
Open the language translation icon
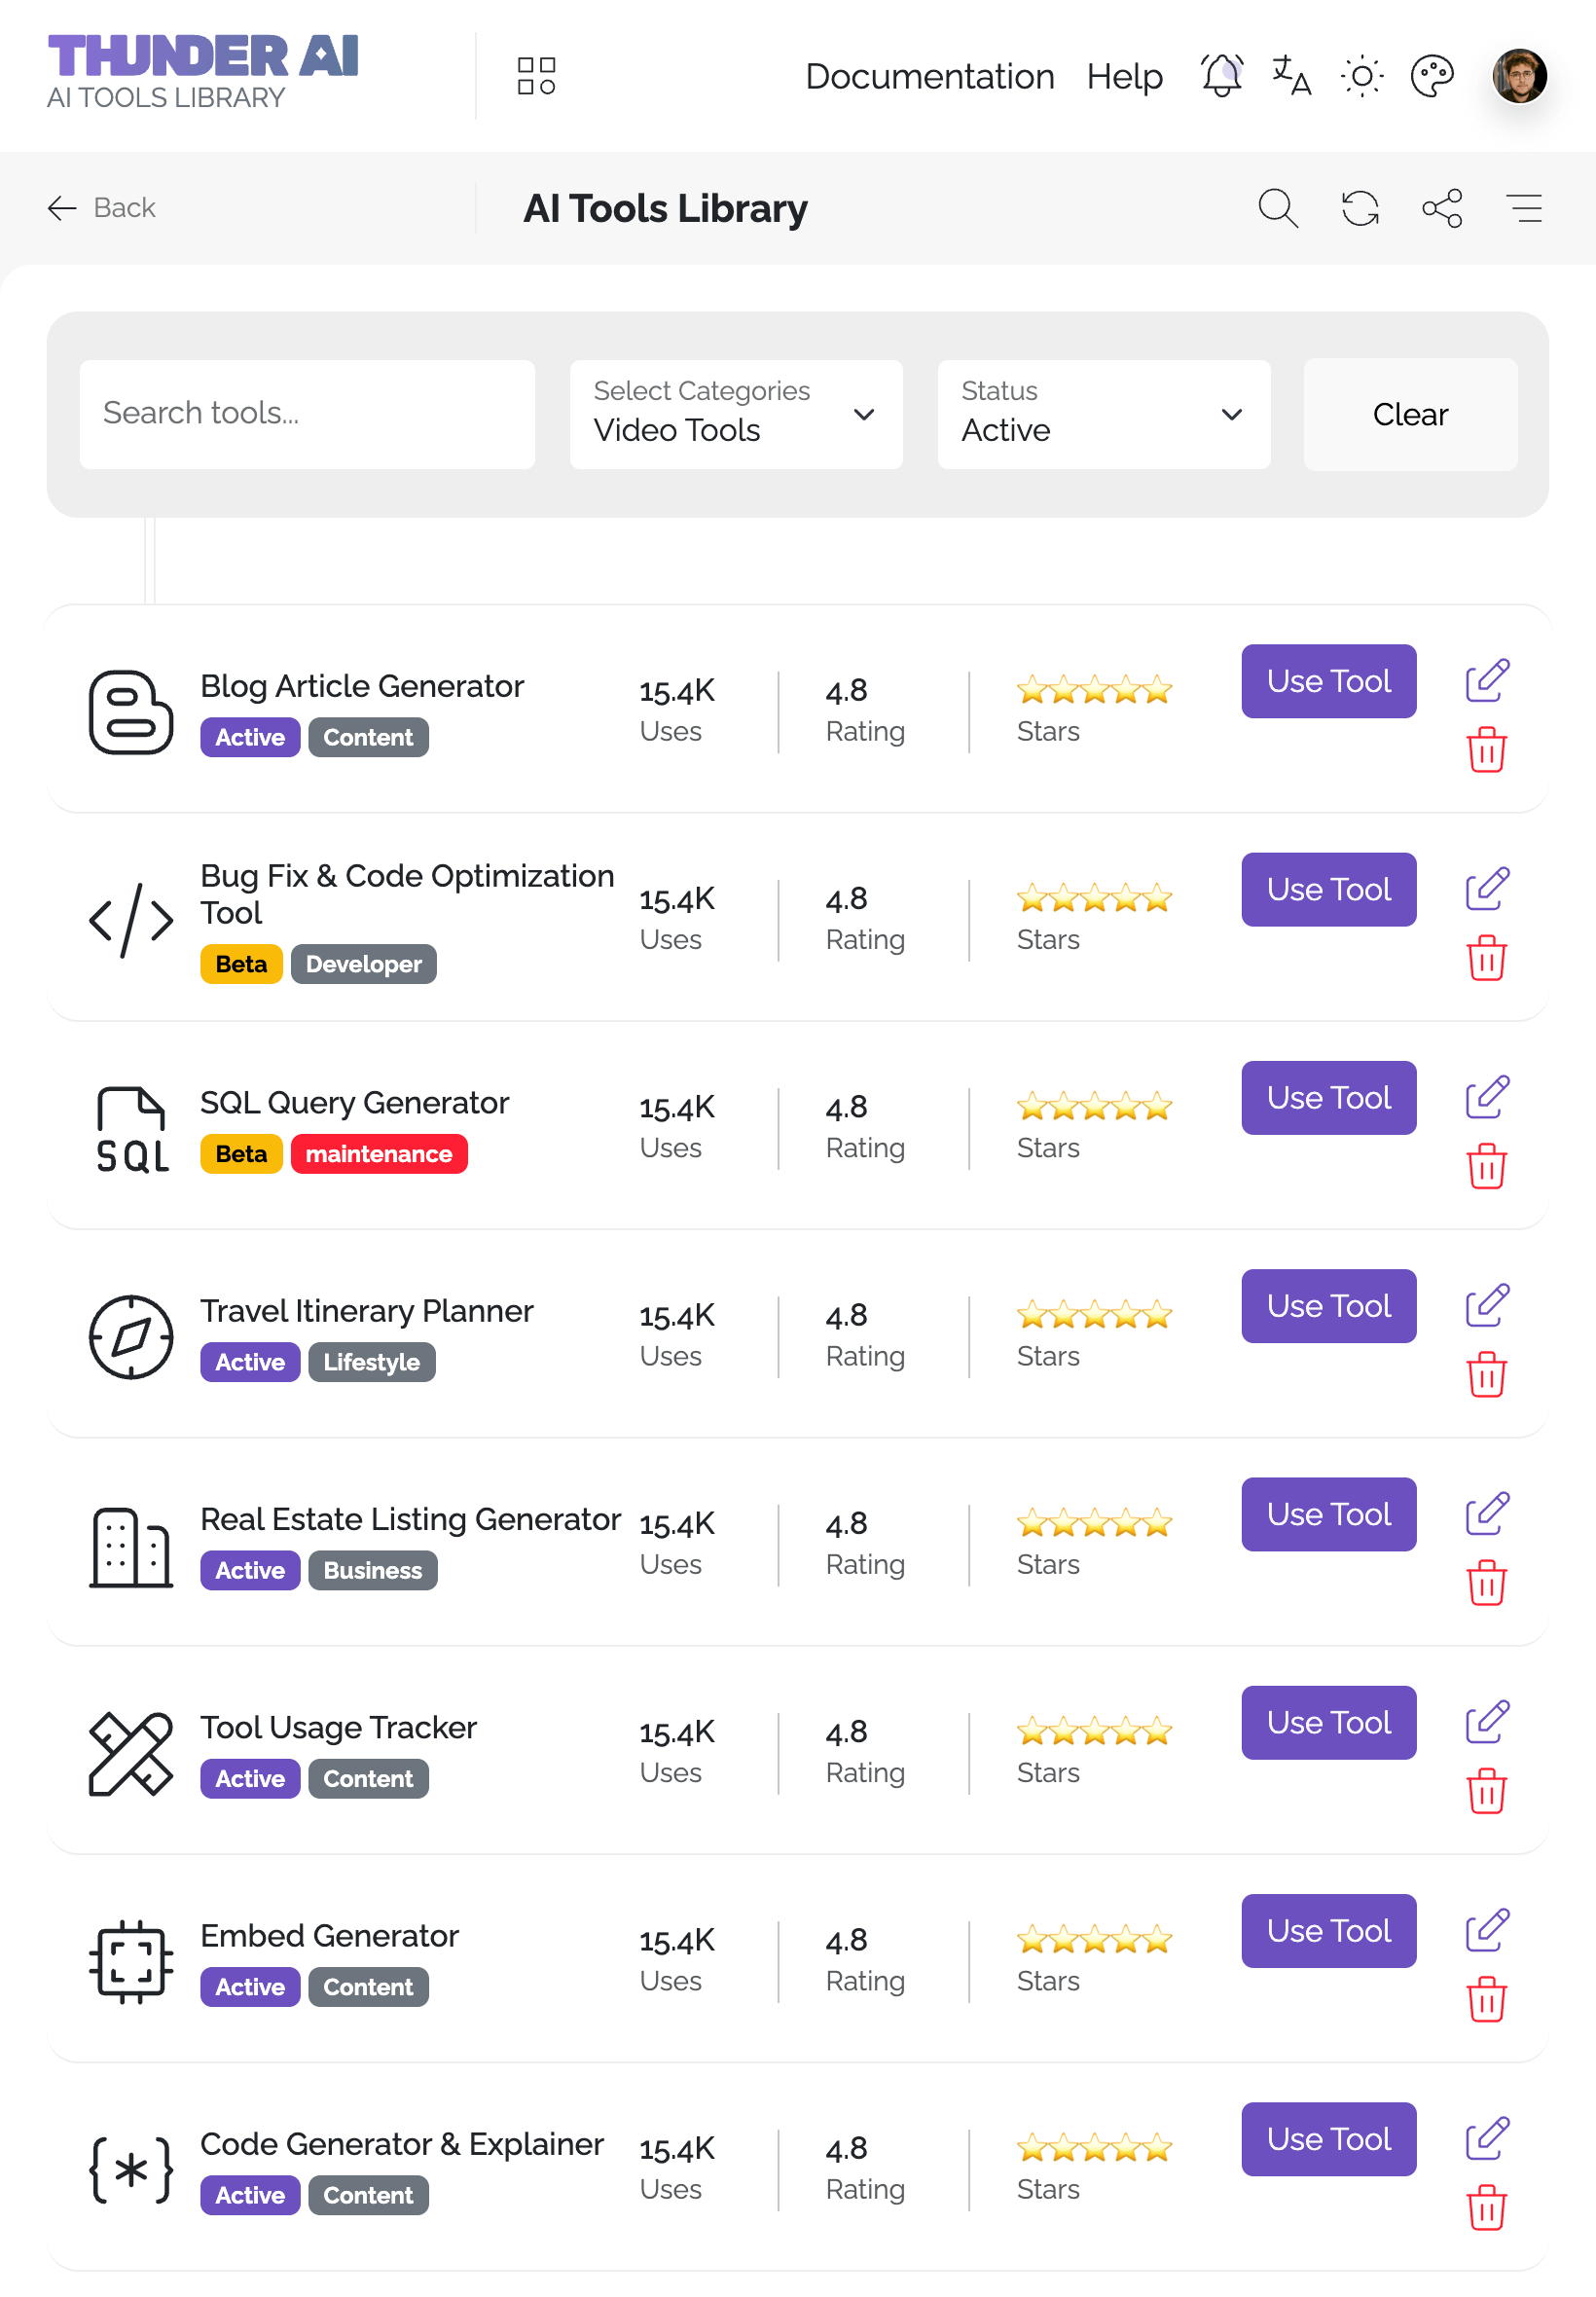pyautogui.click(x=1291, y=76)
